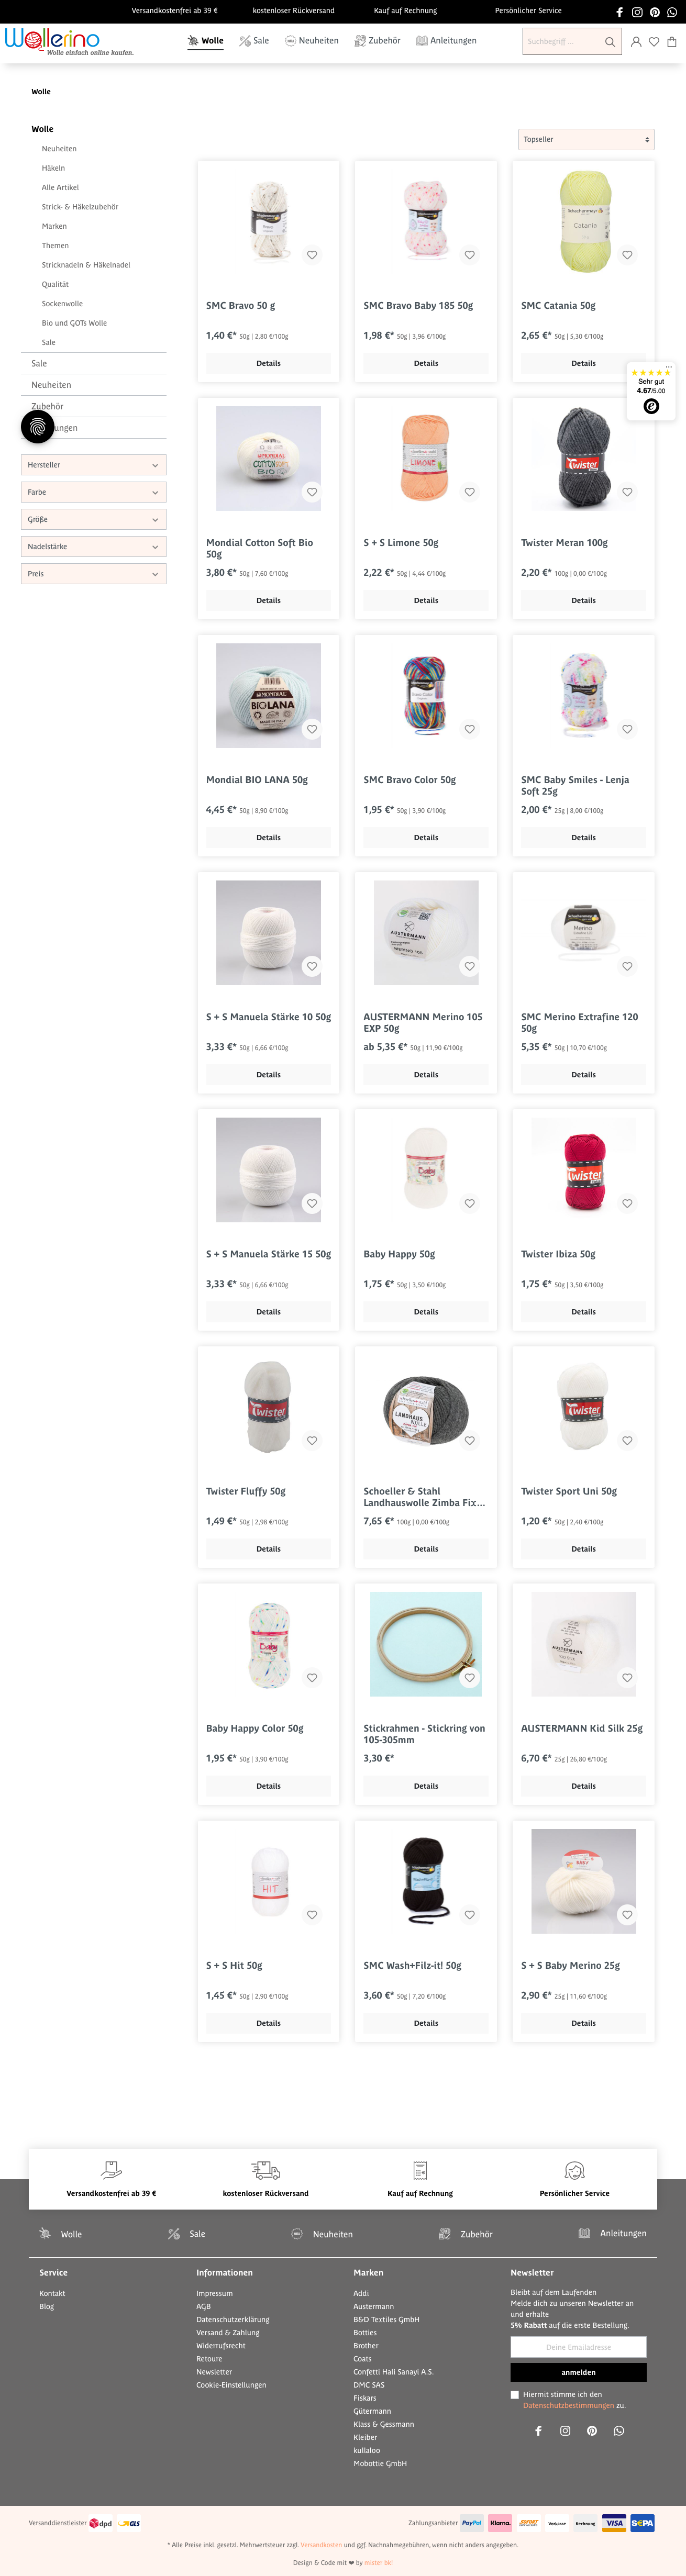
Task: Click the anmelden newsletter button
Action: [578, 2371]
